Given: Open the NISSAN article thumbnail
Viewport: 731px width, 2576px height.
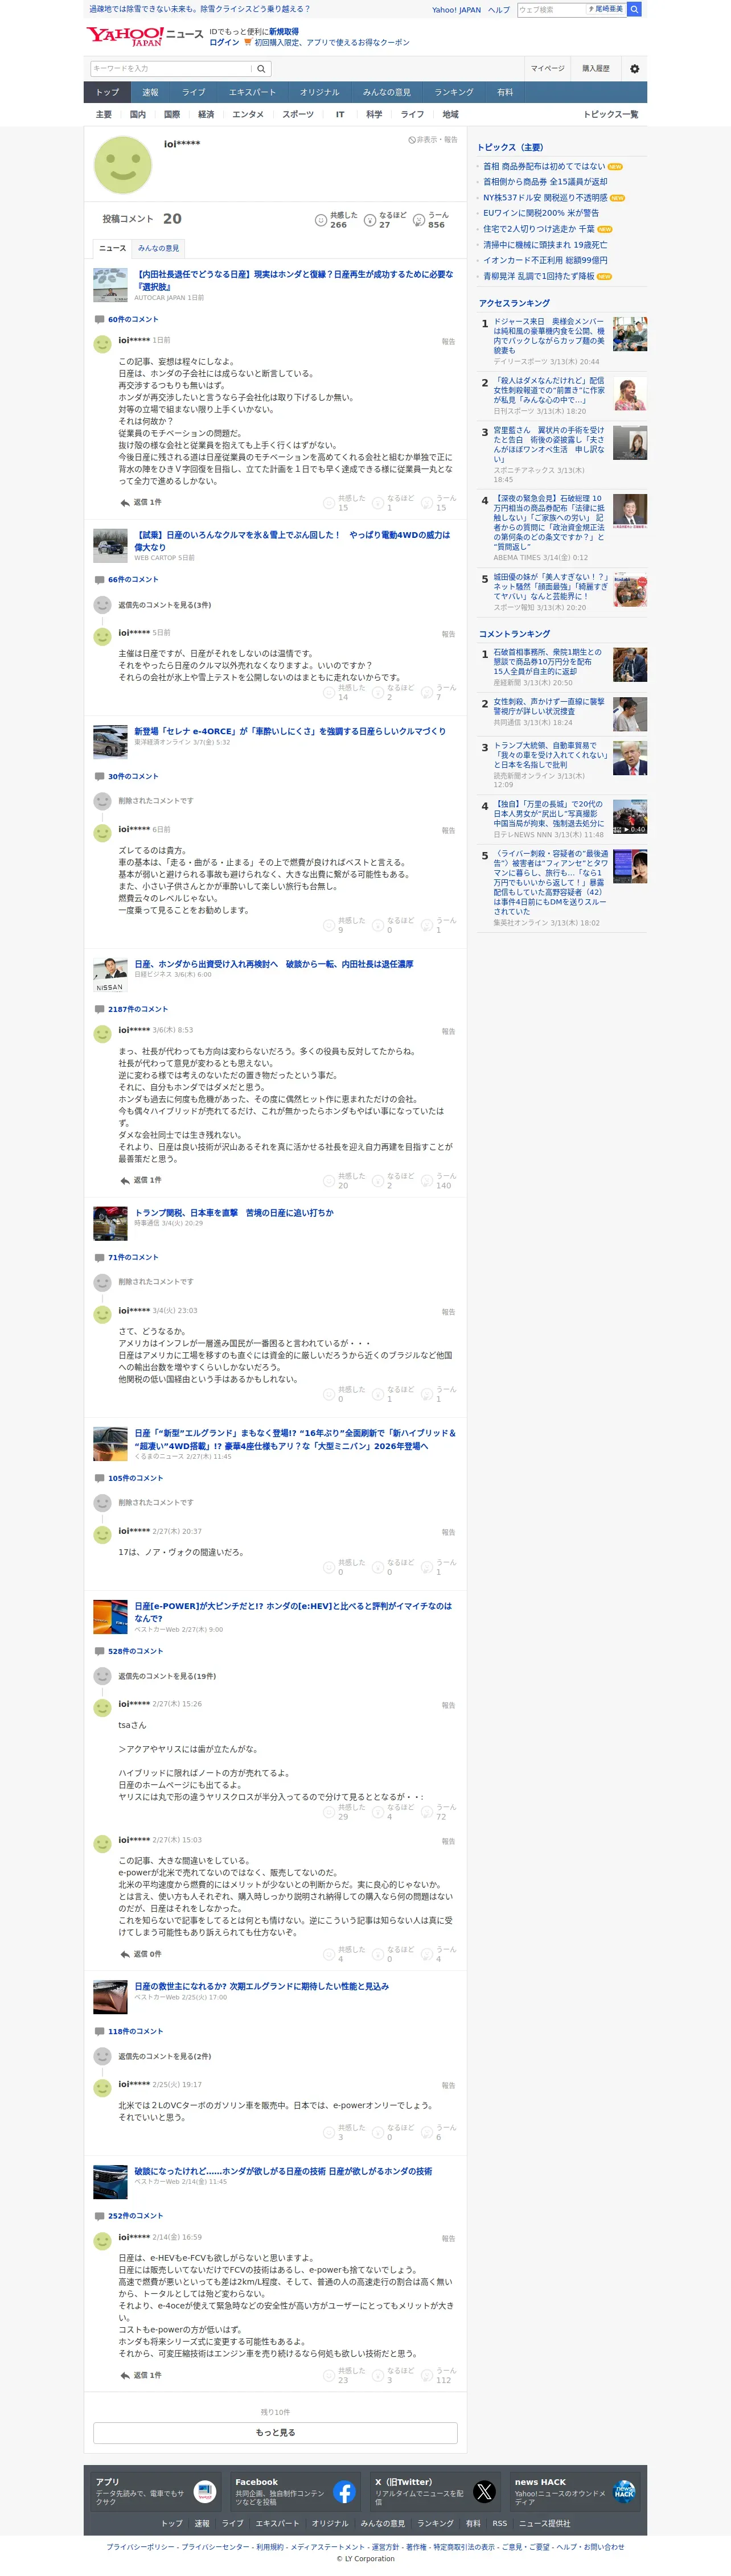Looking at the screenshot, I should [x=110, y=975].
